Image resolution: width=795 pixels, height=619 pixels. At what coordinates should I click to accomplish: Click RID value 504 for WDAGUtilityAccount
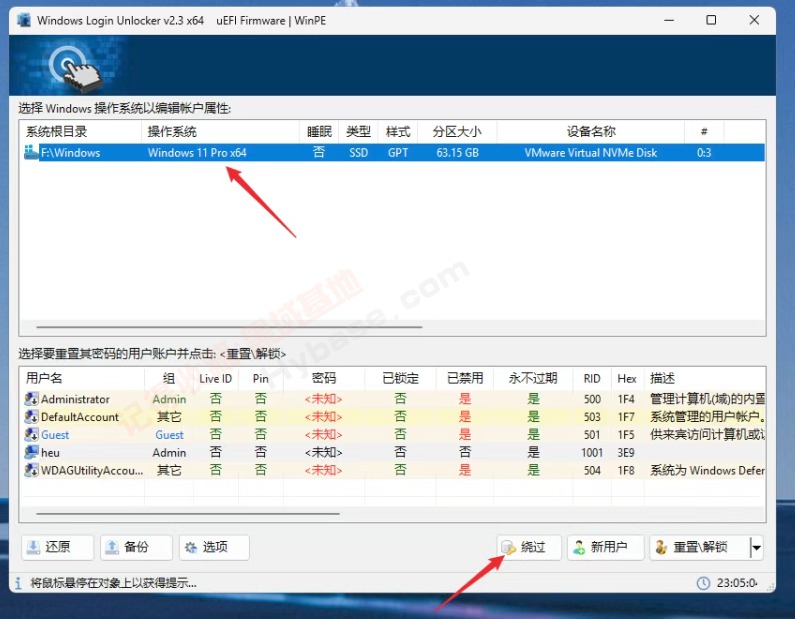tap(592, 470)
